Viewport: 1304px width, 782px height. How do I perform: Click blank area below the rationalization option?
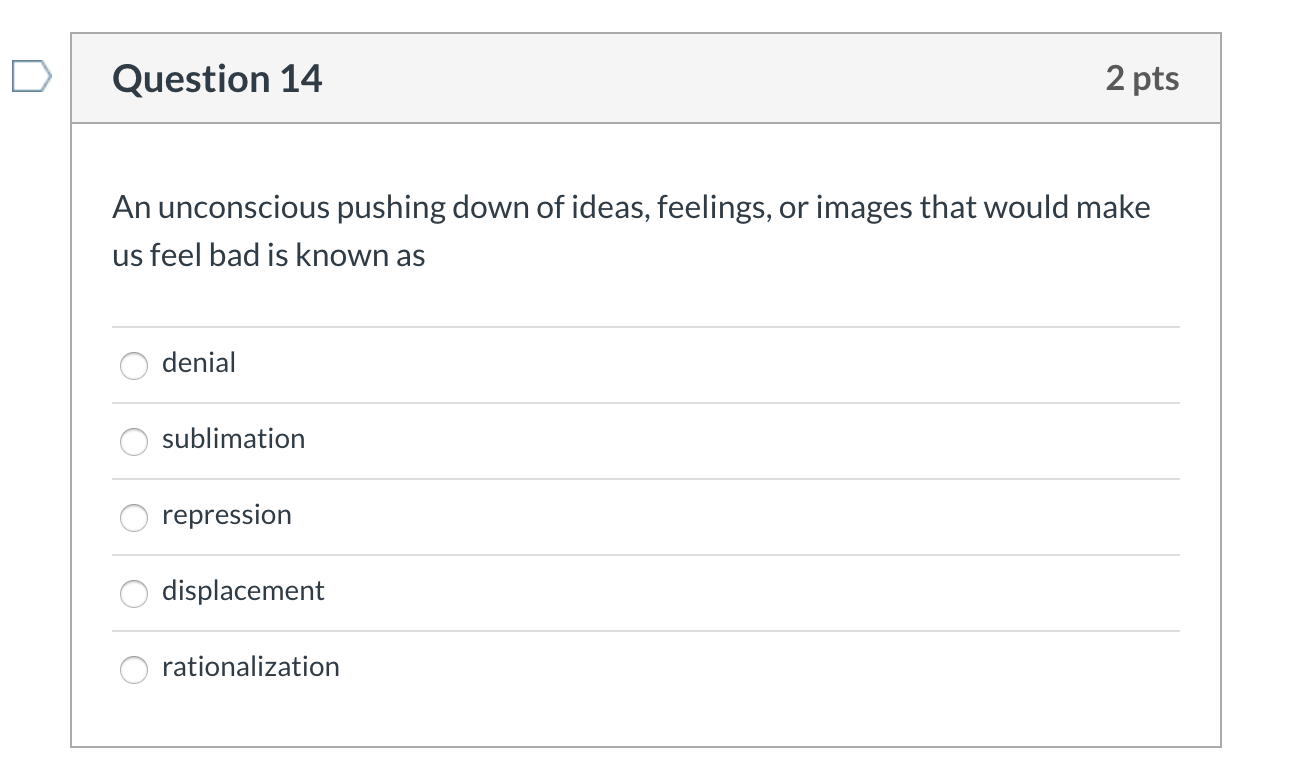[645, 716]
